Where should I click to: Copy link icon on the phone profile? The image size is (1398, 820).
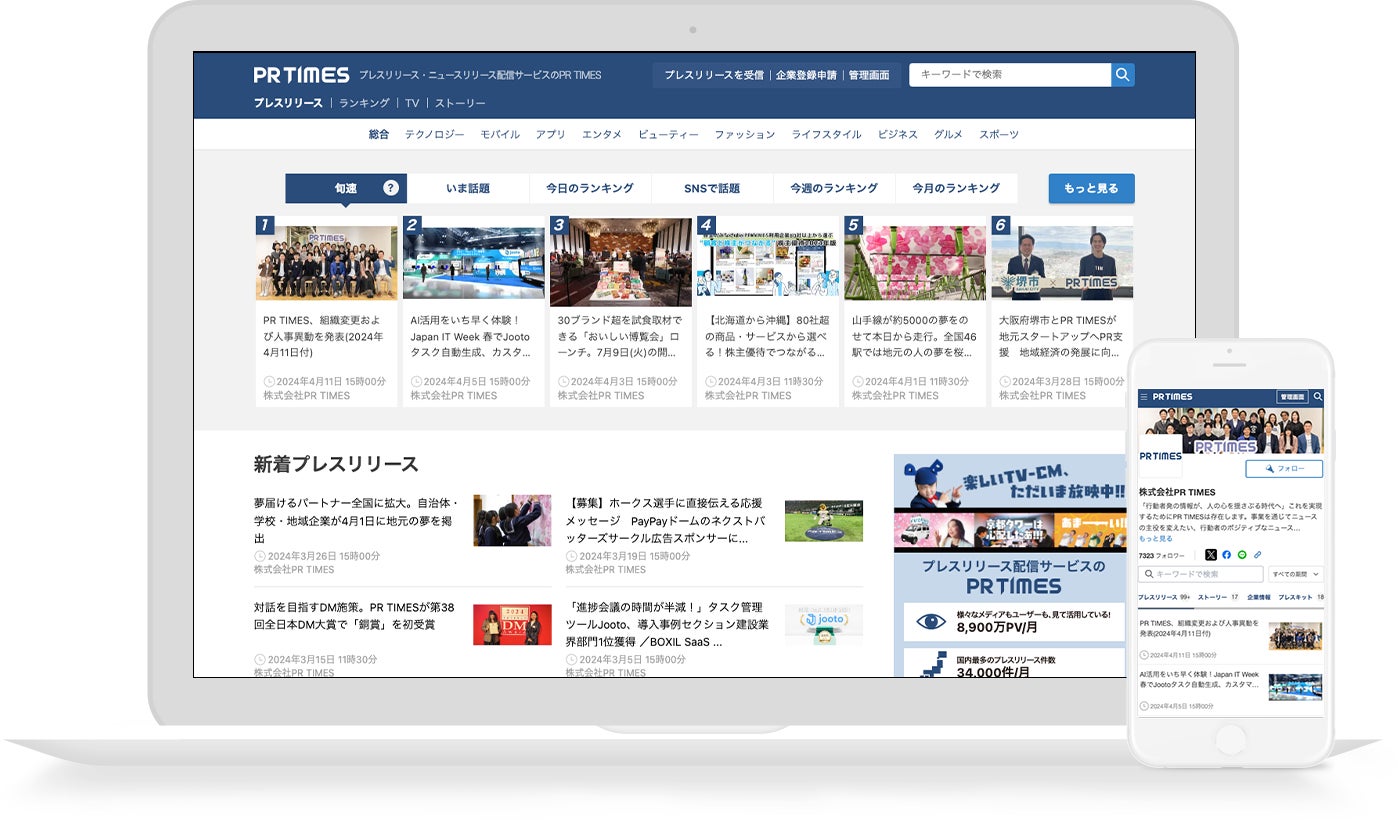click(1258, 555)
